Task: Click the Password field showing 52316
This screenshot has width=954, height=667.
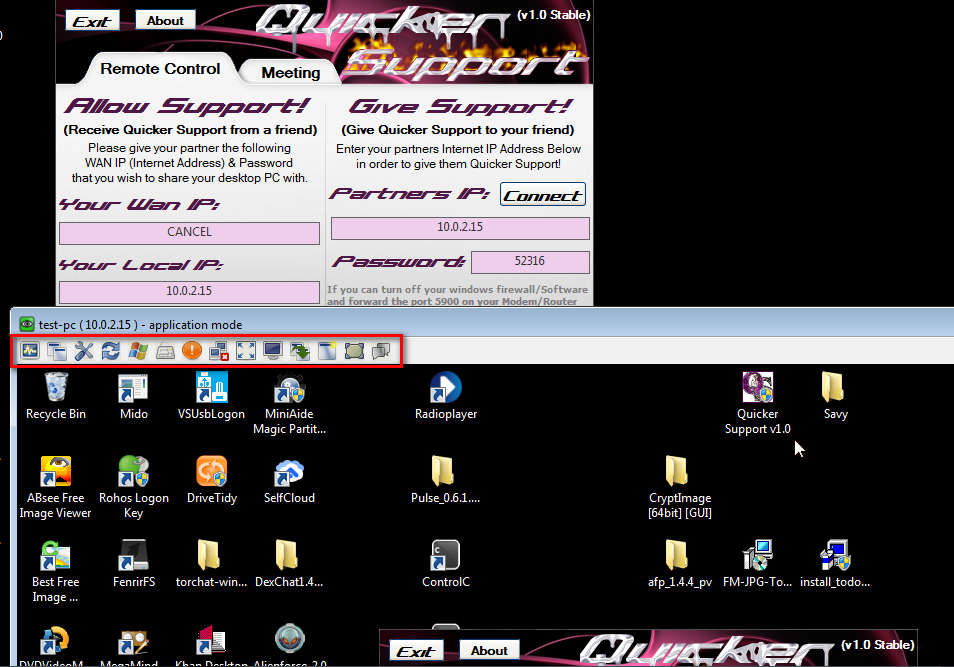Action: click(x=530, y=261)
